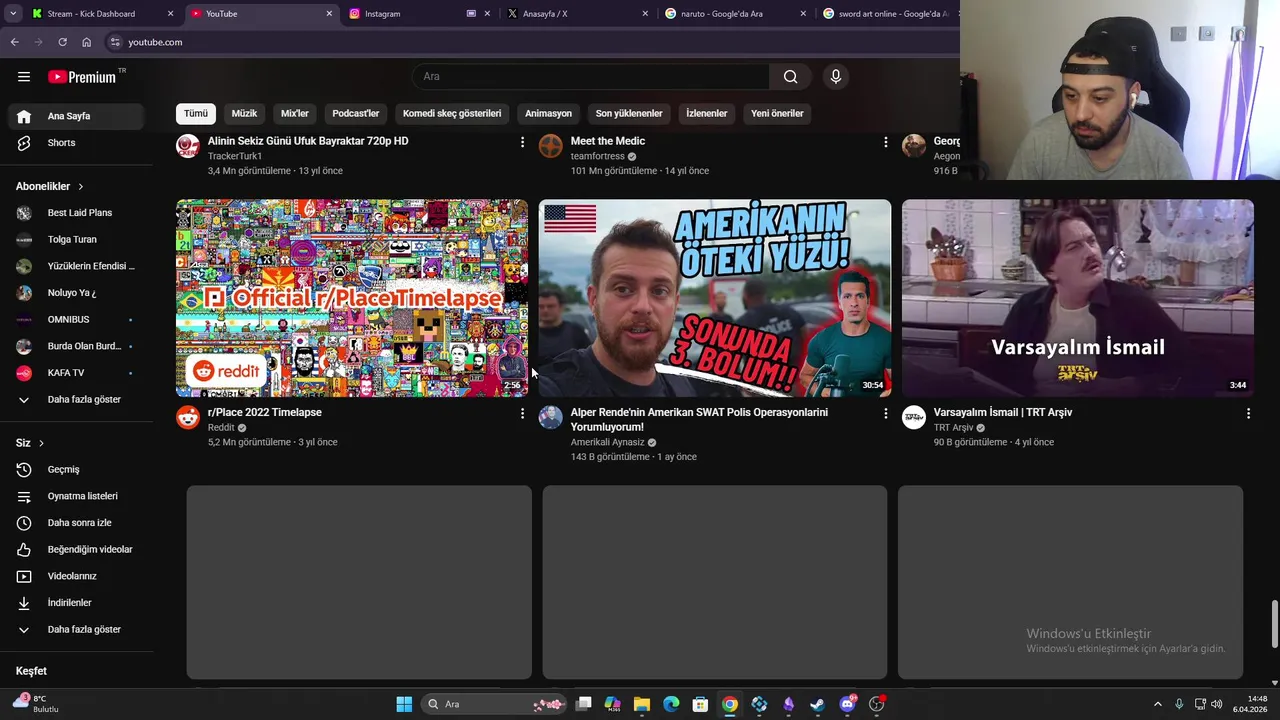Reload the page in Chrome
The image size is (1280, 720).
pos(62,42)
